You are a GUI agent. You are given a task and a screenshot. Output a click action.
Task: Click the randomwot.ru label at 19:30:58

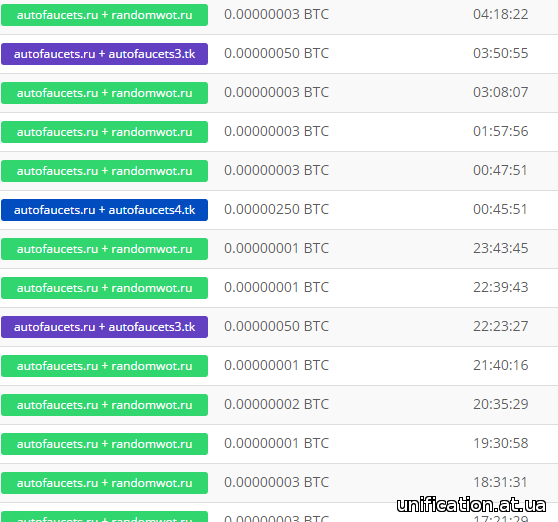[104, 444]
